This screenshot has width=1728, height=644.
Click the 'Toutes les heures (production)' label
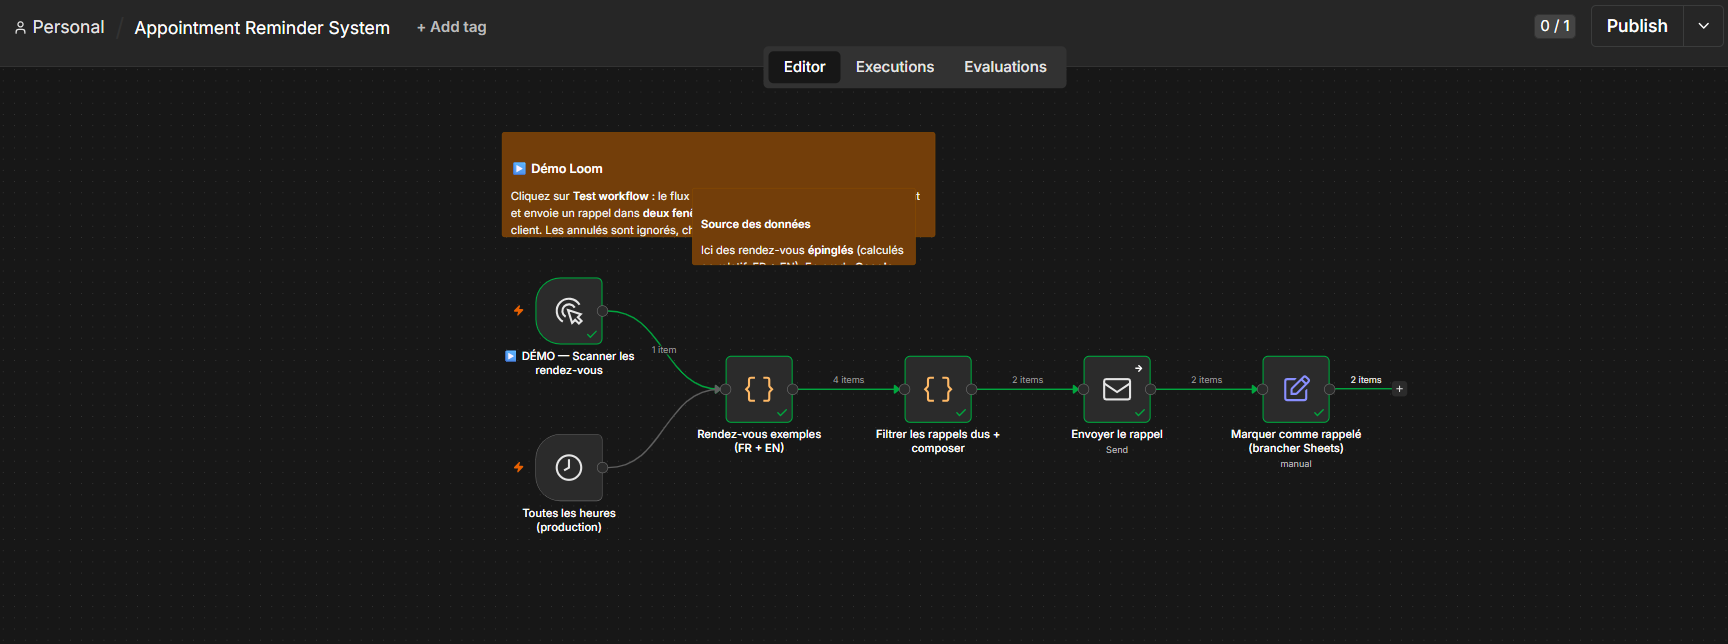tap(569, 520)
